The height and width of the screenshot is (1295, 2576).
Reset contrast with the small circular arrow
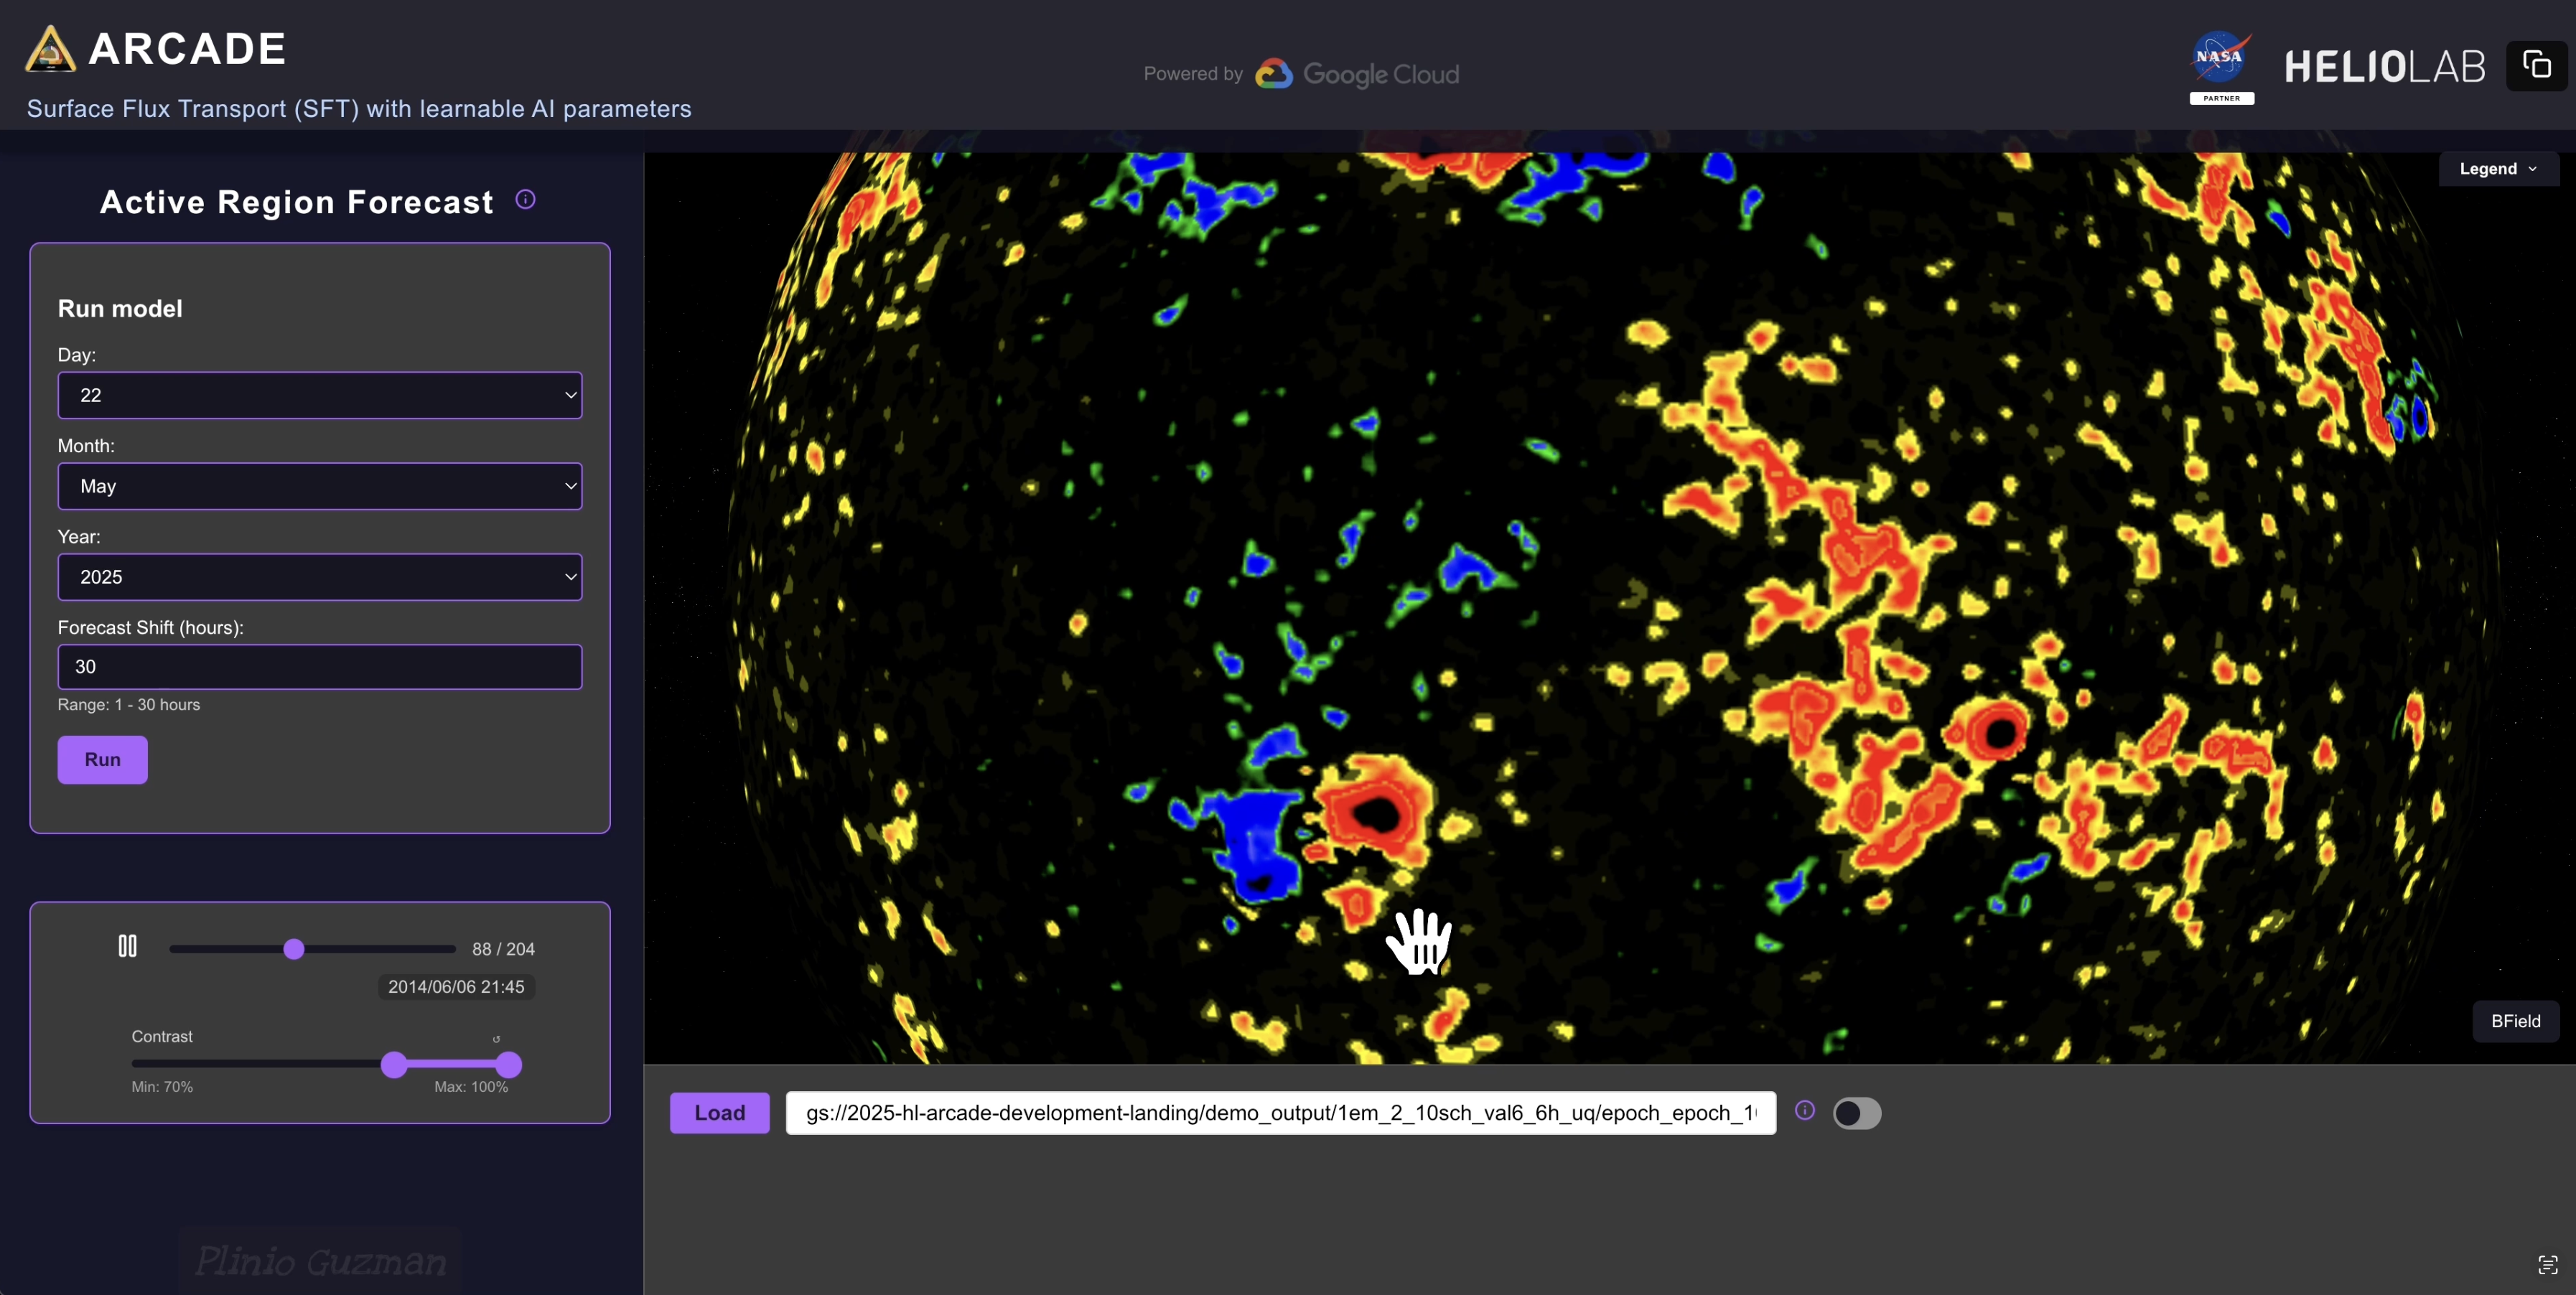pyautogui.click(x=497, y=1039)
